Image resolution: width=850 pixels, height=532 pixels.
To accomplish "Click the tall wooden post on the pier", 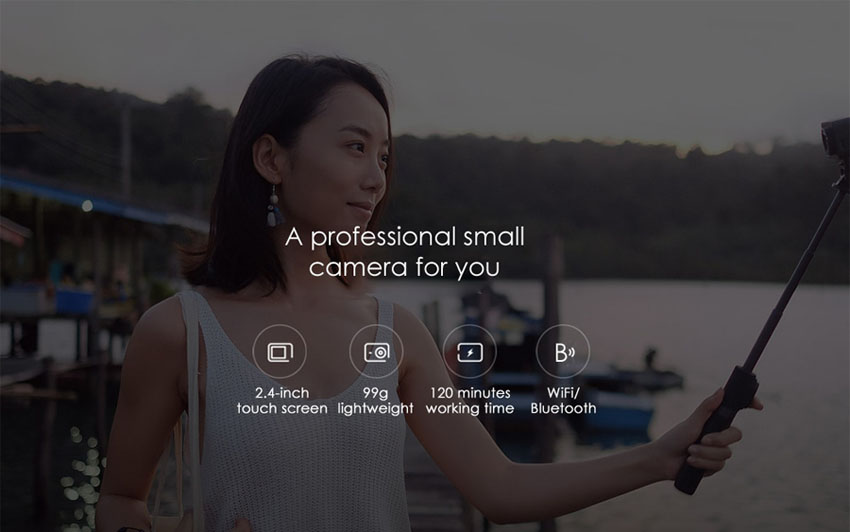I will pyautogui.click(x=553, y=290).
